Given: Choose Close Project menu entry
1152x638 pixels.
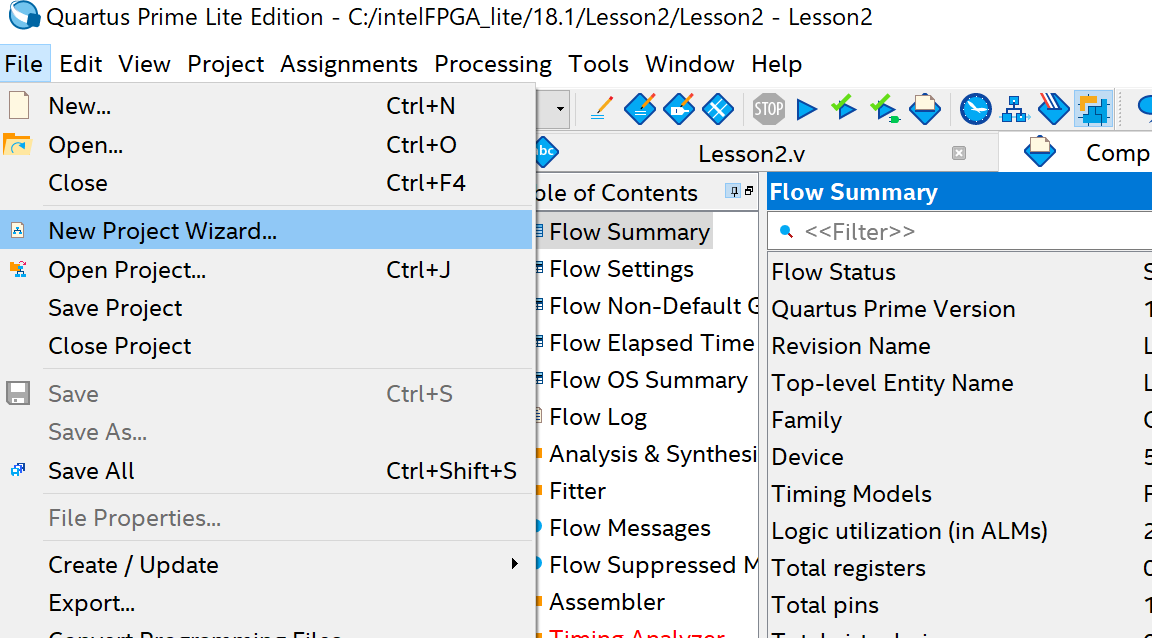Looking at the screenshot, I should pyautogui.click(x=266, y=345).
